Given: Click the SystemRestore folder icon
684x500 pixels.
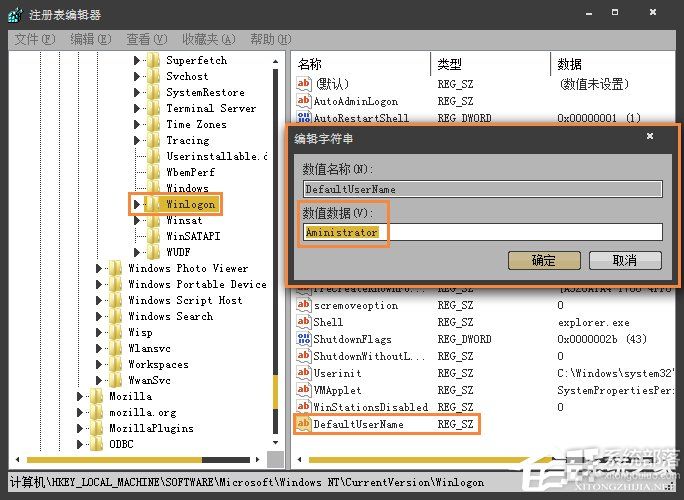Looking at the screenshot, I should (x=153, y=92).
